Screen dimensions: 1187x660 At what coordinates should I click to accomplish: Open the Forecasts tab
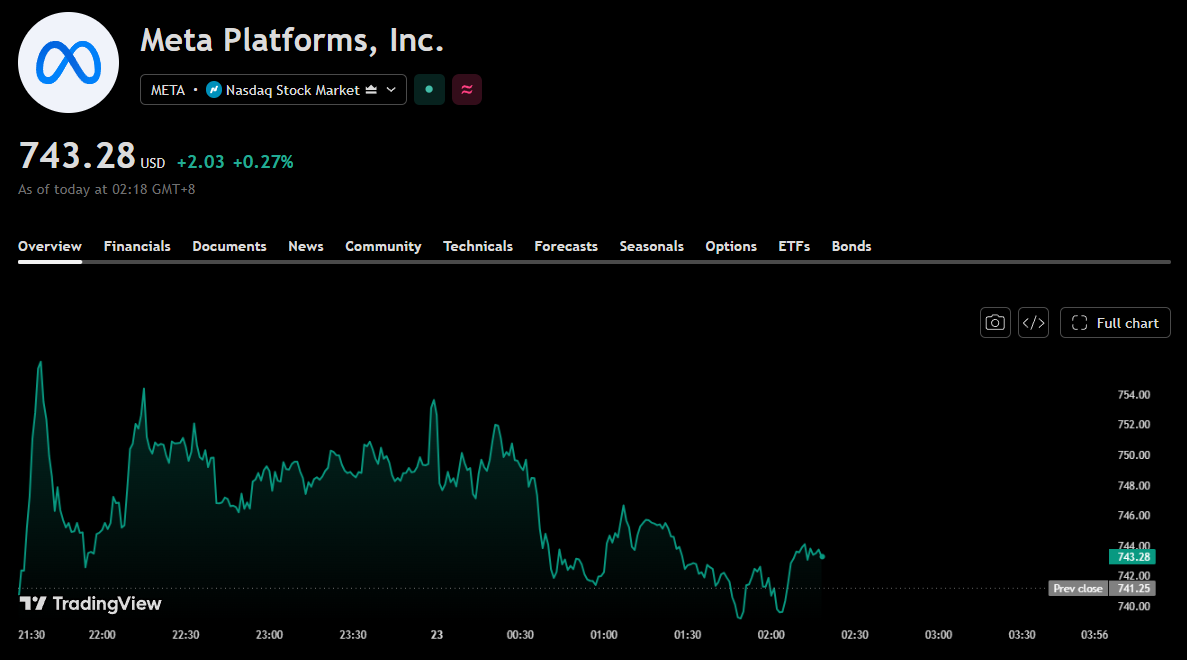pyautogui.click(x=566, y=246)
